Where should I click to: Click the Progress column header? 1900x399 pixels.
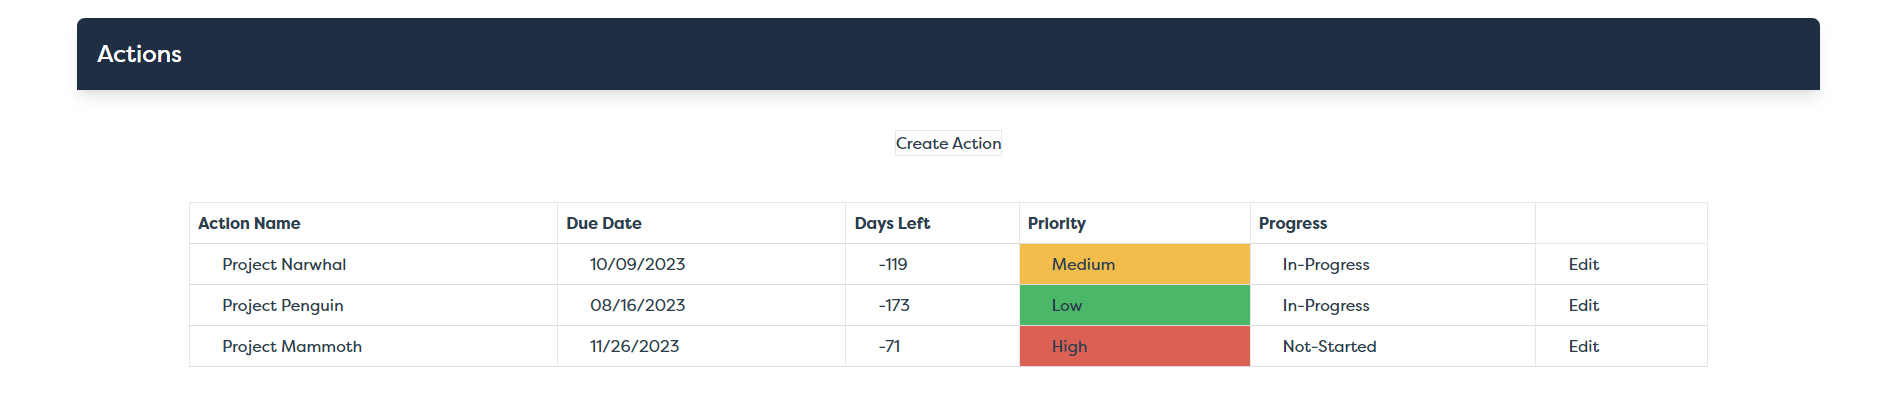[x=1293, y=223]
